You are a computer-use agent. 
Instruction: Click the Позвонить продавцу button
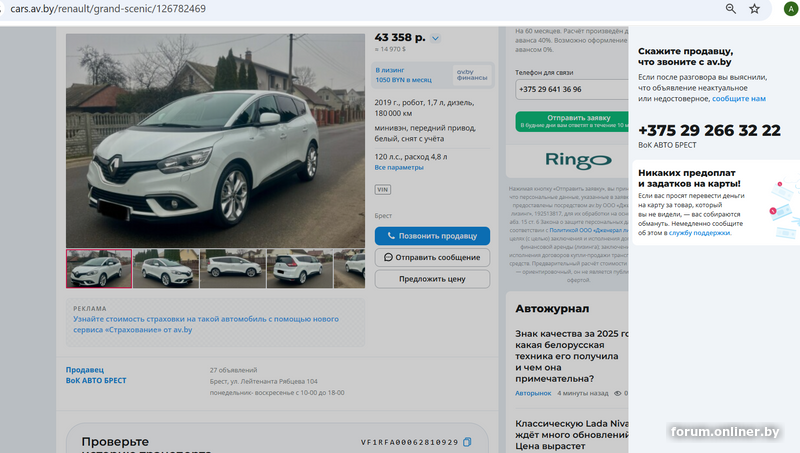click(432, 236)
